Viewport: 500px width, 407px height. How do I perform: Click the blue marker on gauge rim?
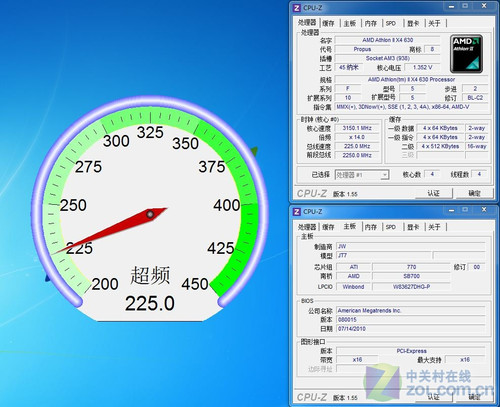48,277
